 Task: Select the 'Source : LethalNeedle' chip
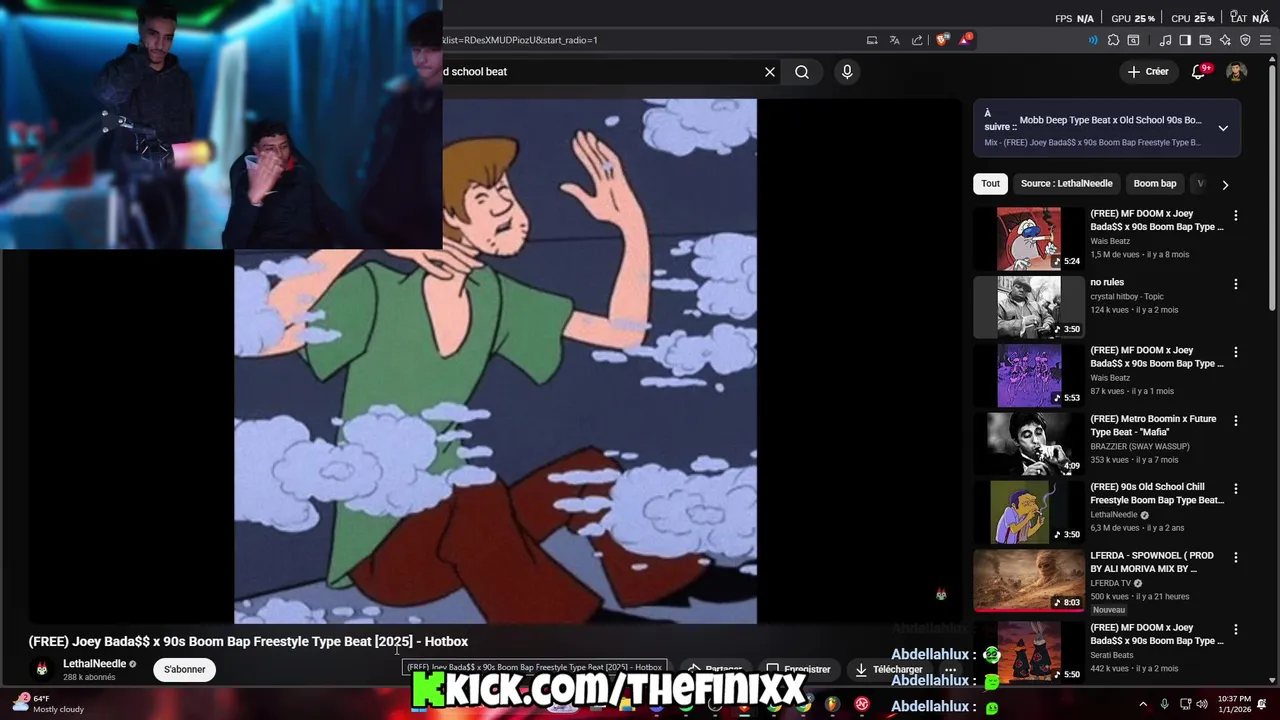(x=1066, y=184)
